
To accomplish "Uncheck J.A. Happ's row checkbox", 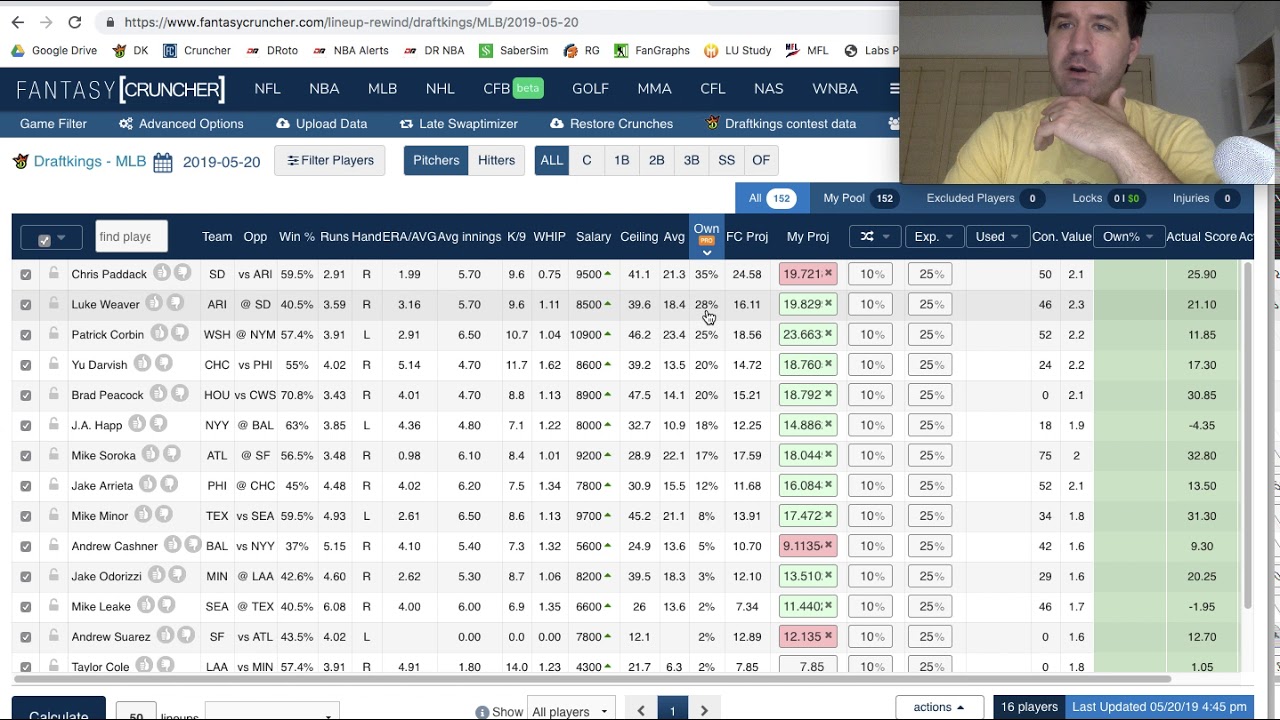I will 26,425.
